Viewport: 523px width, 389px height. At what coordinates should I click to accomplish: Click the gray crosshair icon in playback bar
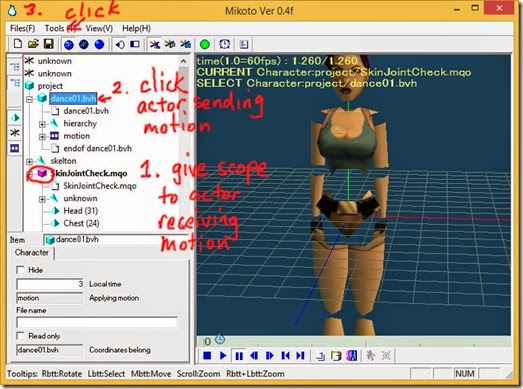pyautogui.click(x=386, y=356)
